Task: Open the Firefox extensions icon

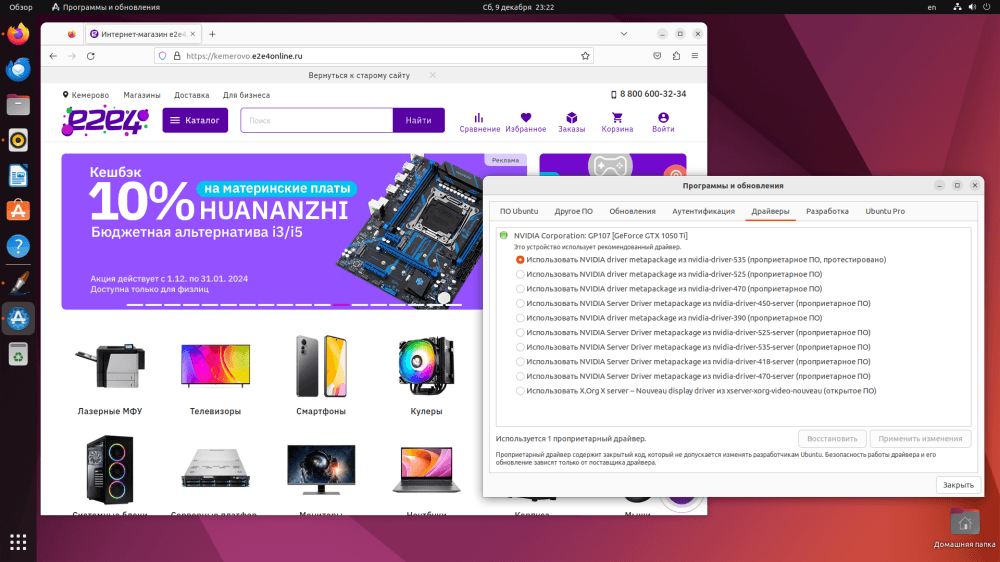Action: tap(676, 56)
